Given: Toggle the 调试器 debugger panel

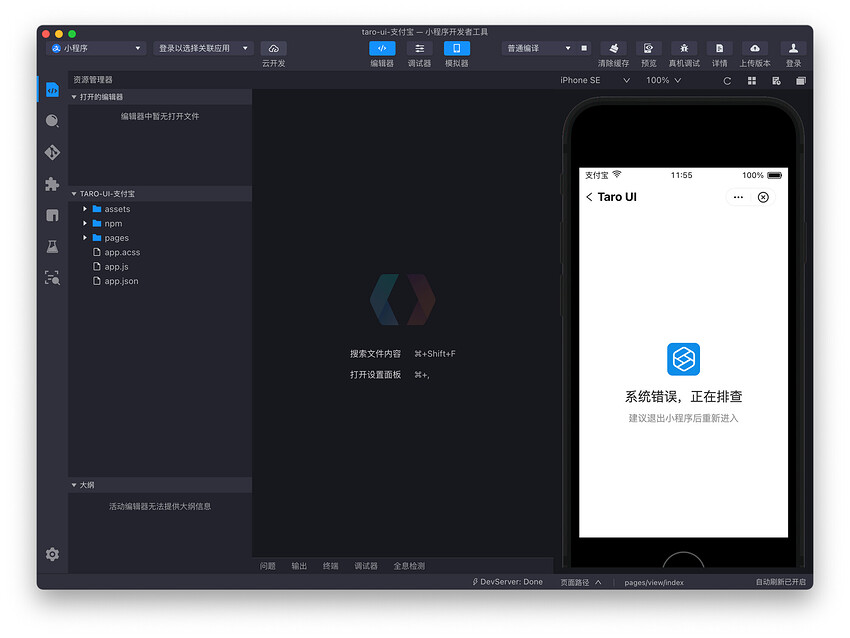Looking at the screenshot, I should [420, 48].
